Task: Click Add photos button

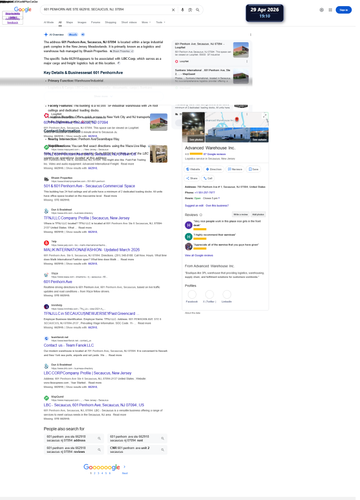Action: [x=258, y=214]
